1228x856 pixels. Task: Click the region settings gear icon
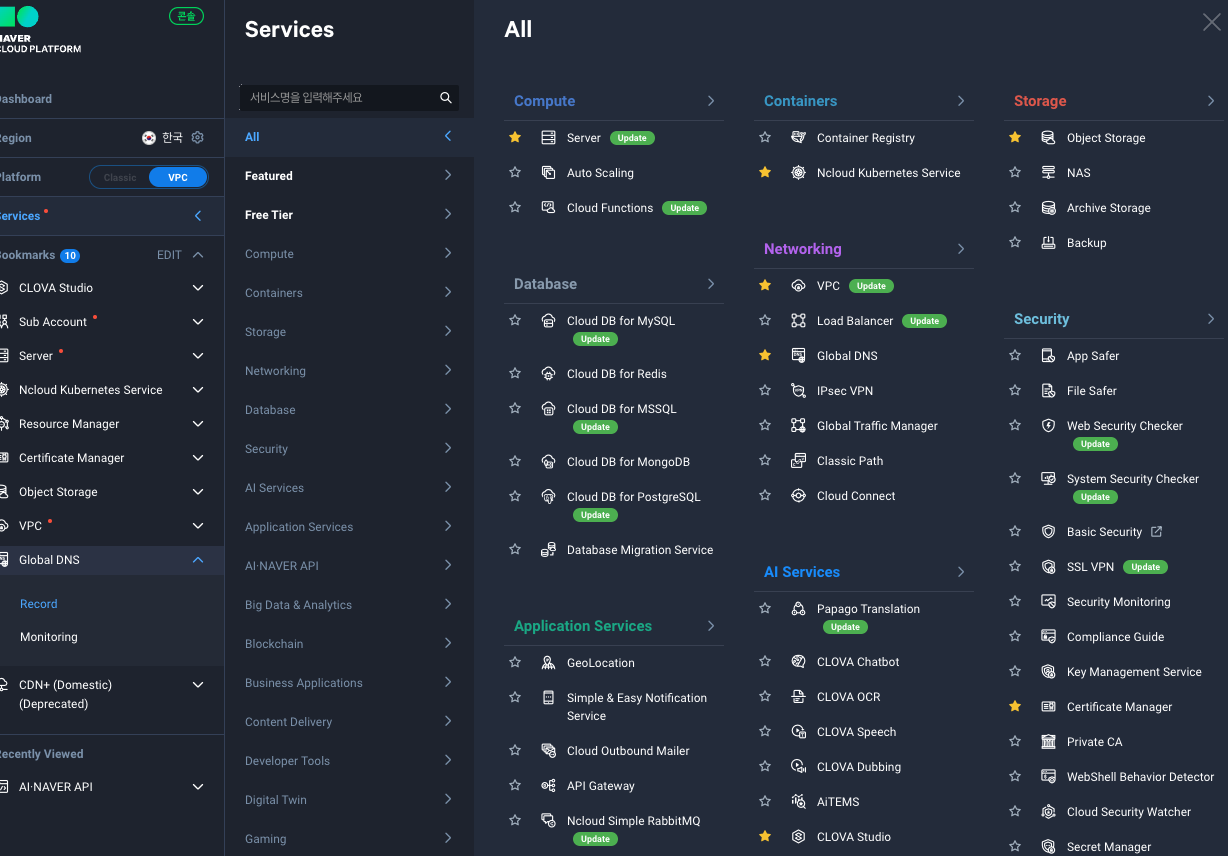pyautogui.click(x=197, y=138)
